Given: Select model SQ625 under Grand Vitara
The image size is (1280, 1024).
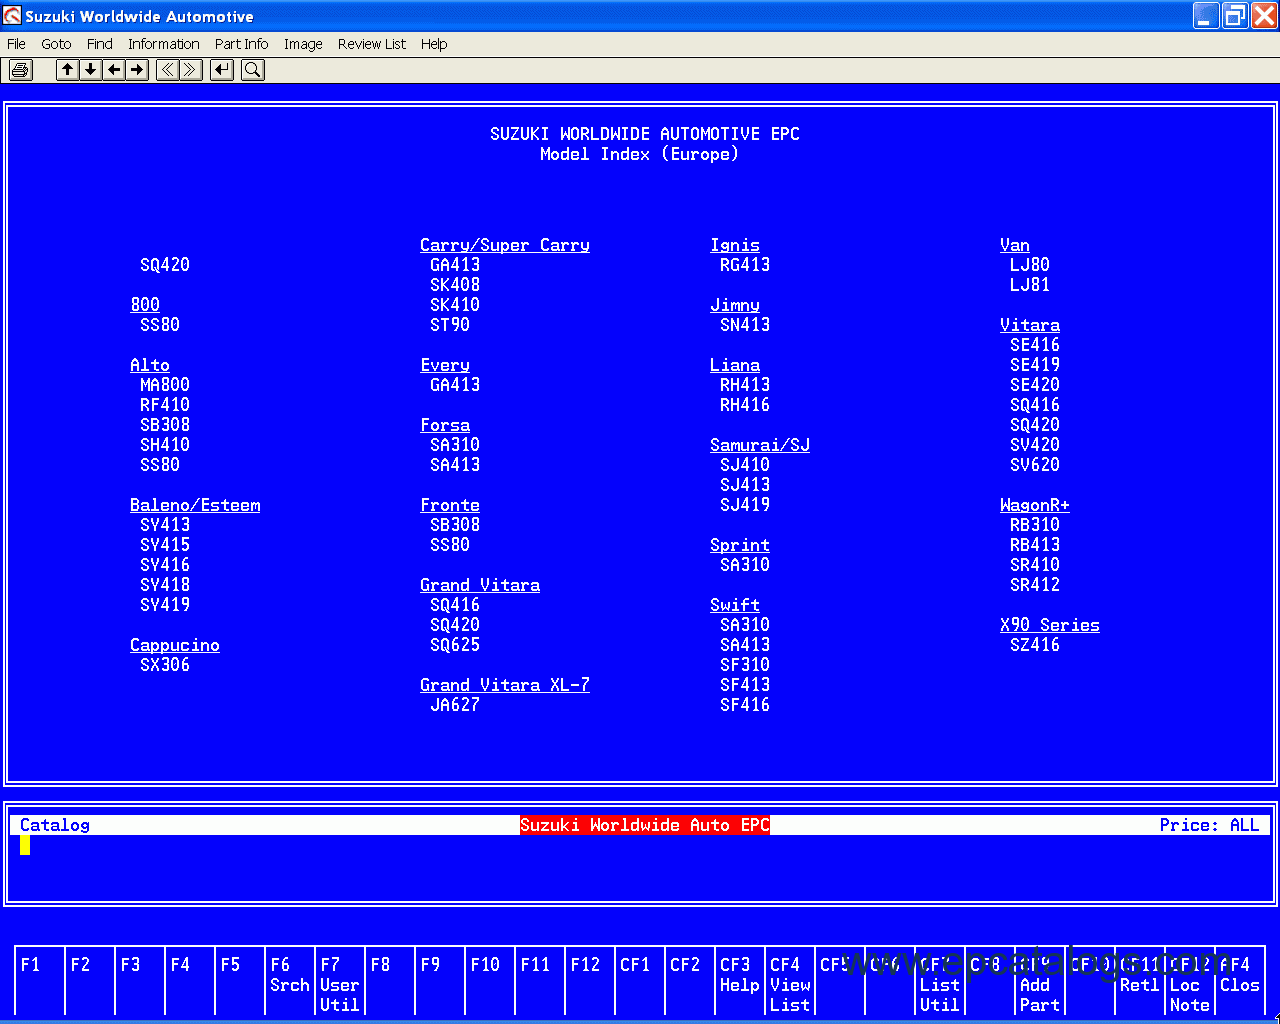Looking at the screenshot, I should pyautogui.click(x=455, y=645).
